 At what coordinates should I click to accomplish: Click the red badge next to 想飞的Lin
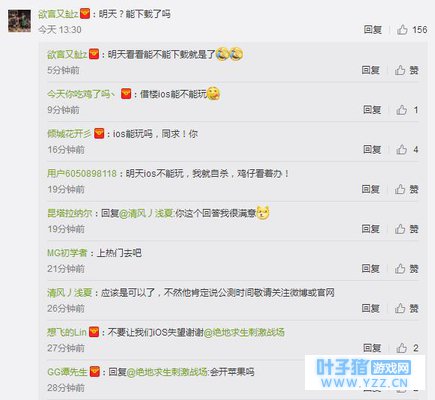click(94, 332)
